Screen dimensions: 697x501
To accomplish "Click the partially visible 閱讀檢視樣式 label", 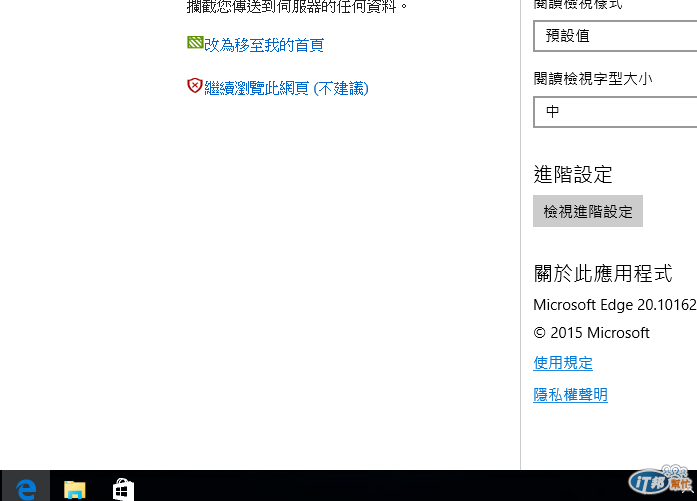I will [x=578, y=4].
